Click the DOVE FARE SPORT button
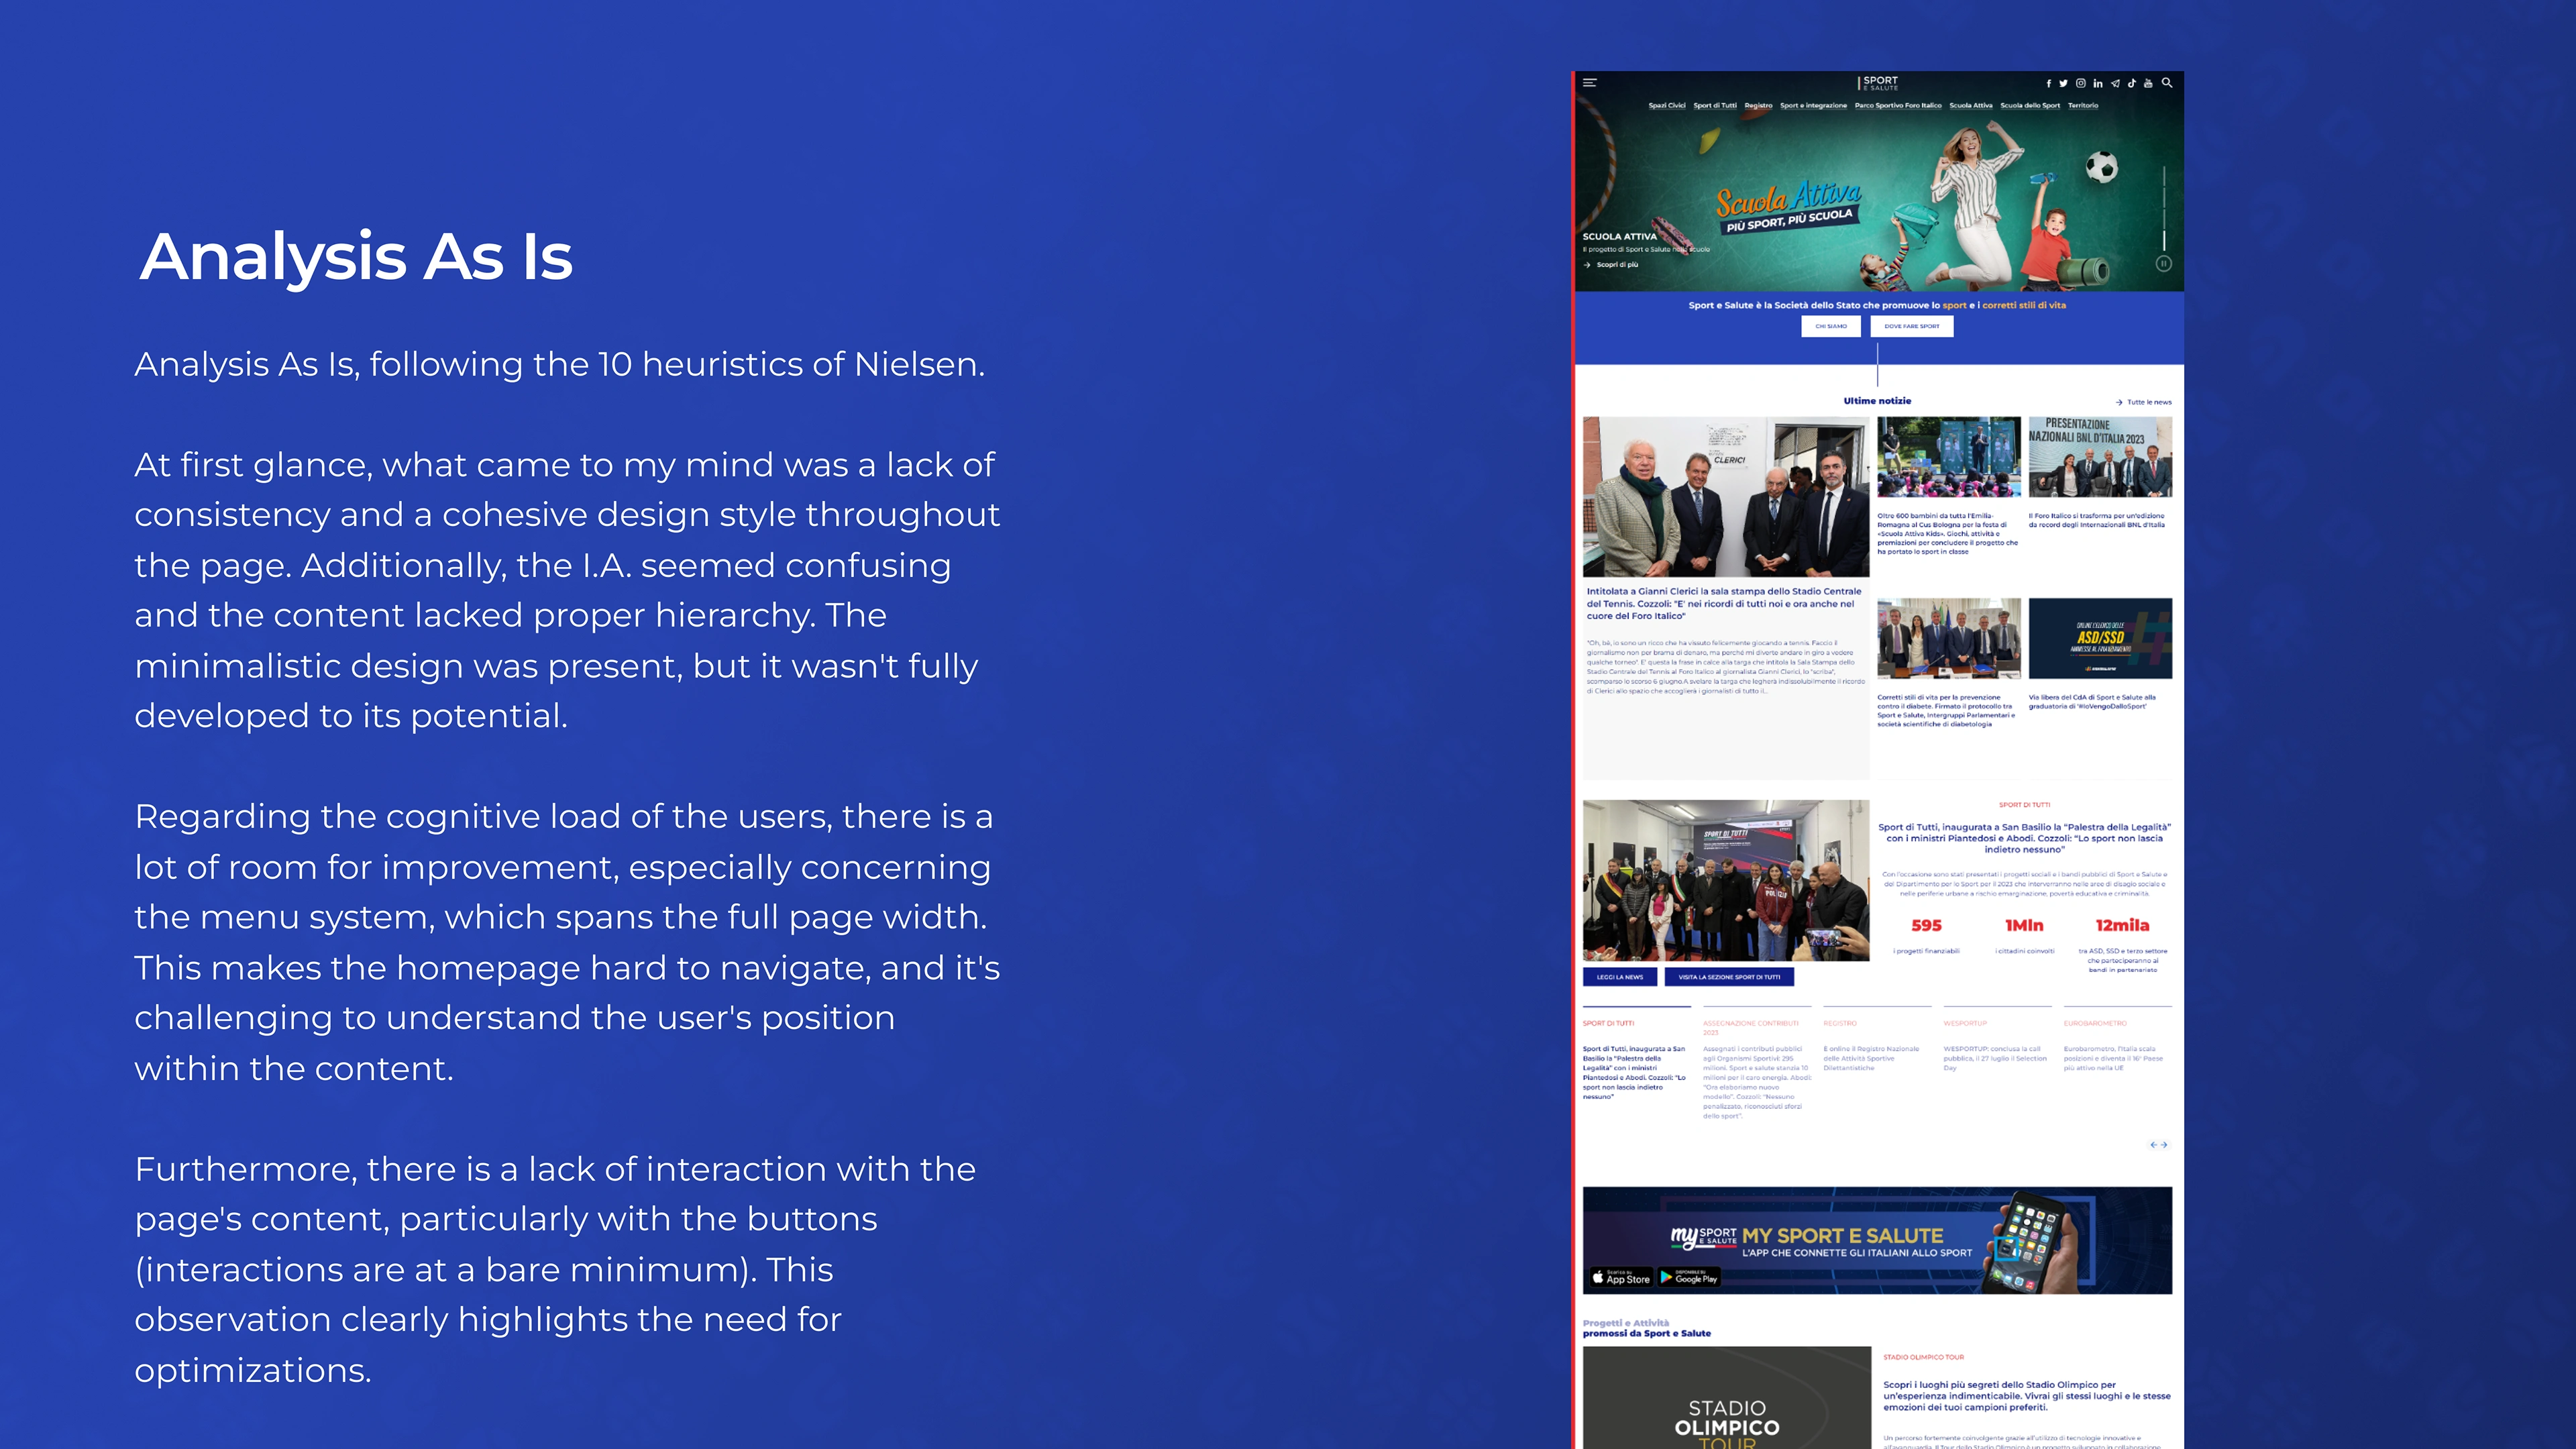Image resolution: width=2576 pixels, height=1449 pixels. click(1911, 326)
